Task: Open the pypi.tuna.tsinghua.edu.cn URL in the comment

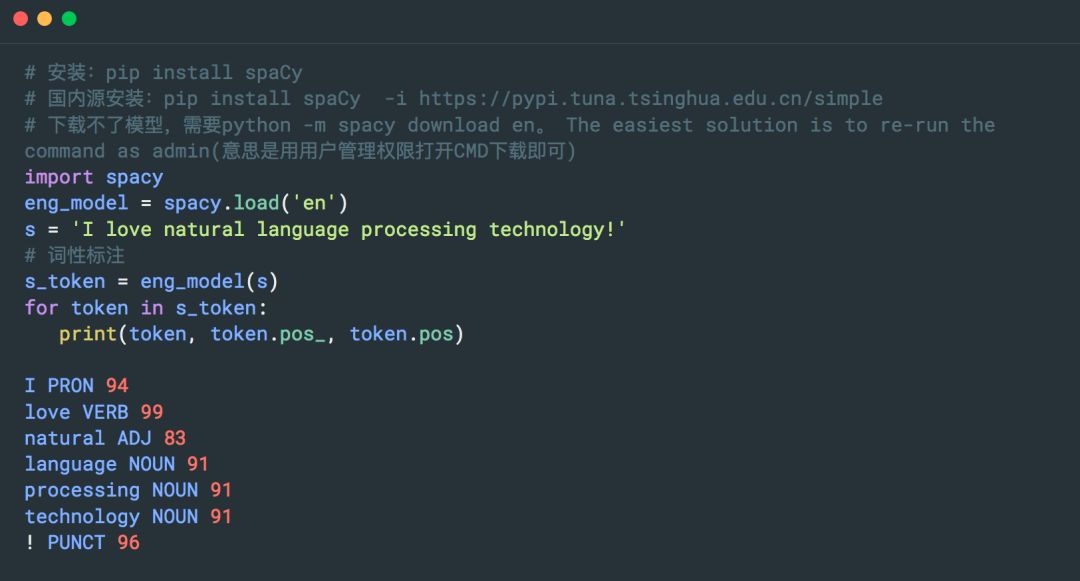Action: (650, 98)
